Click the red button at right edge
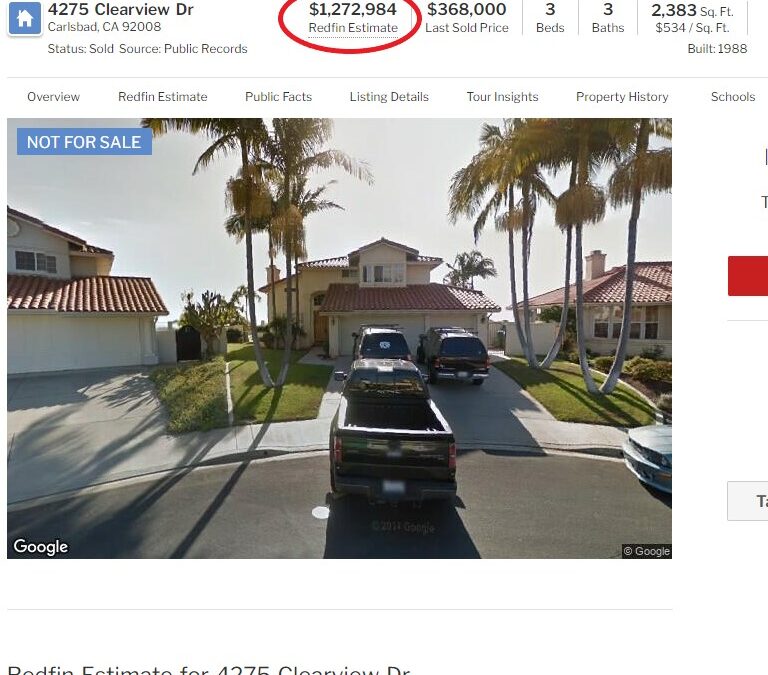 tap(748, 276)
